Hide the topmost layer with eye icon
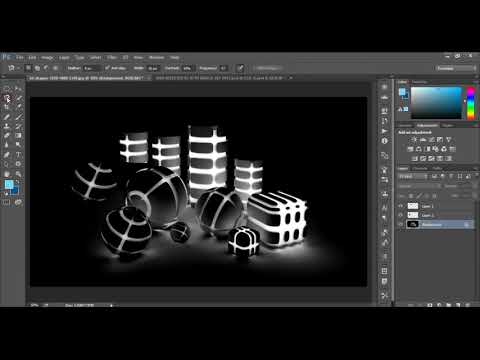 [x=401, y=206]
